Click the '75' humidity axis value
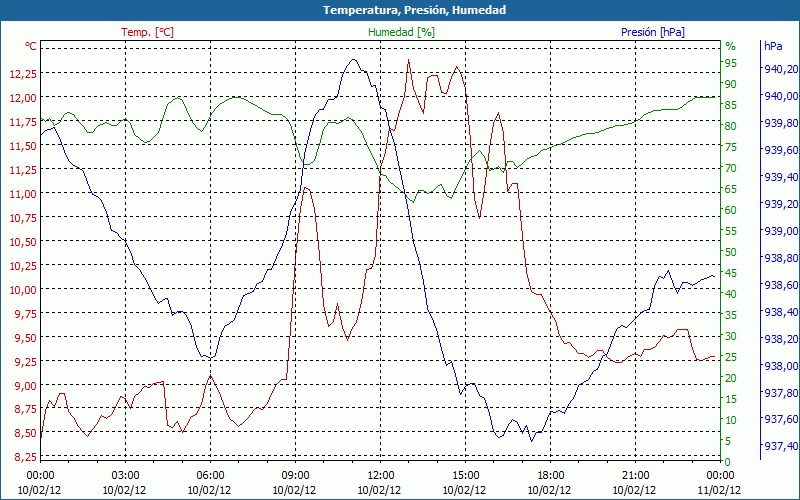 point(731,147)
